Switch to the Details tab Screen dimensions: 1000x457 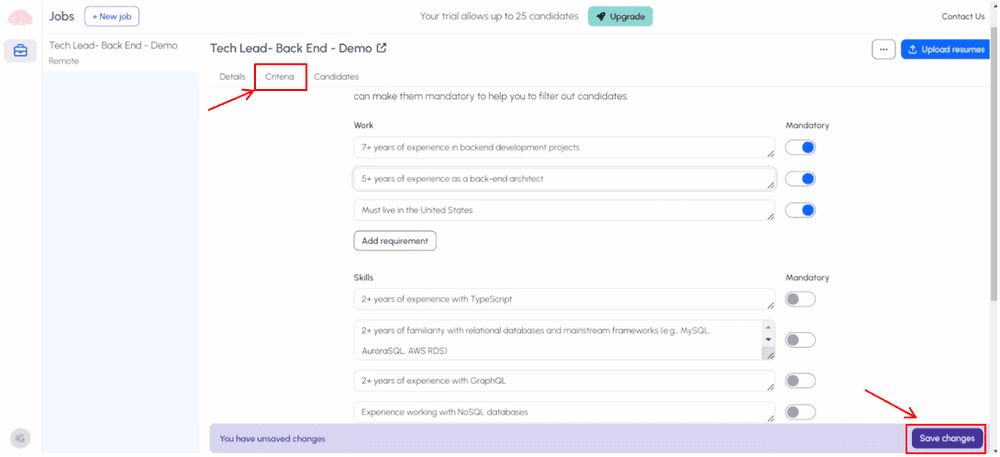point(232,77)
